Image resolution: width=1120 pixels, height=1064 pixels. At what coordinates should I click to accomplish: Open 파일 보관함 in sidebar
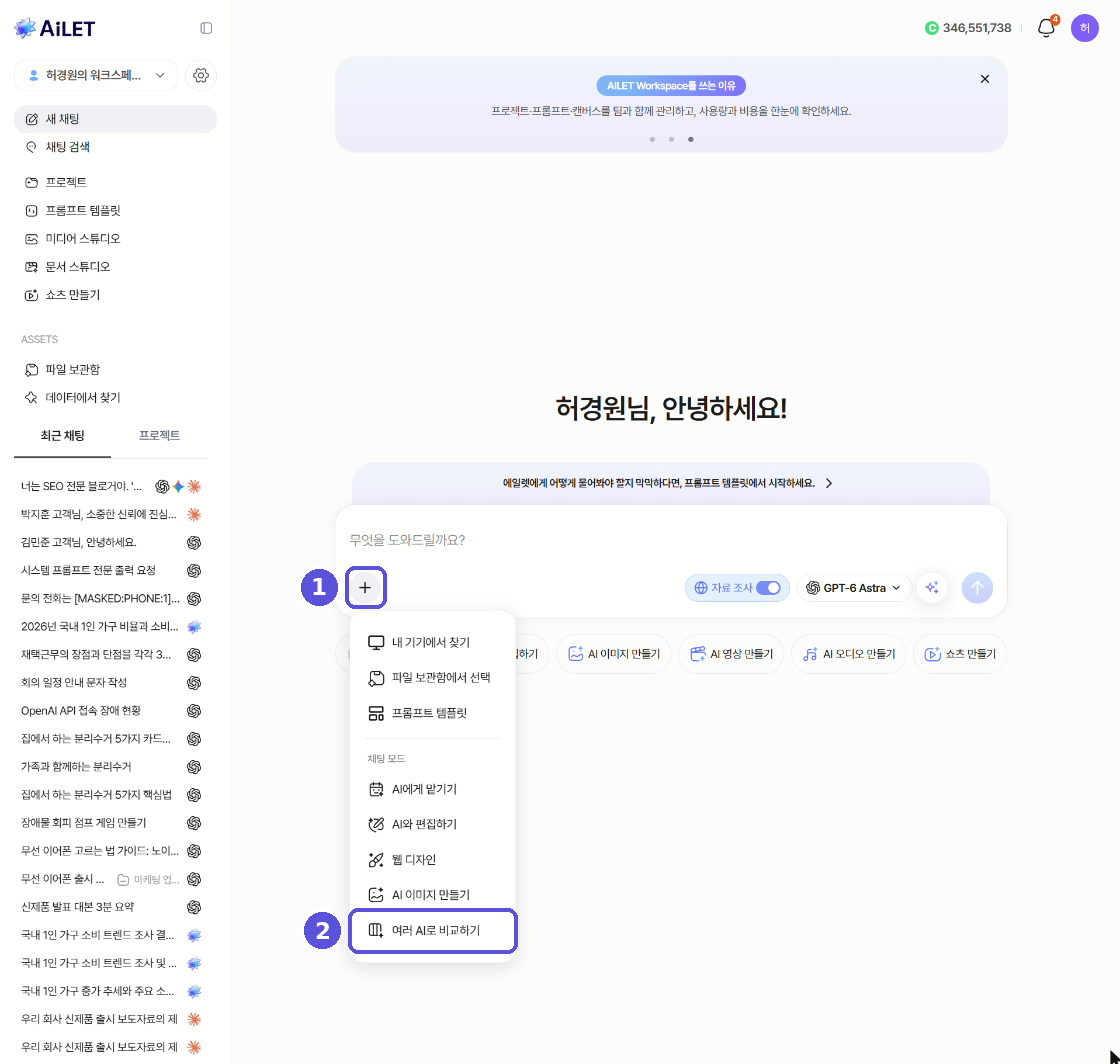coord(115,369)
